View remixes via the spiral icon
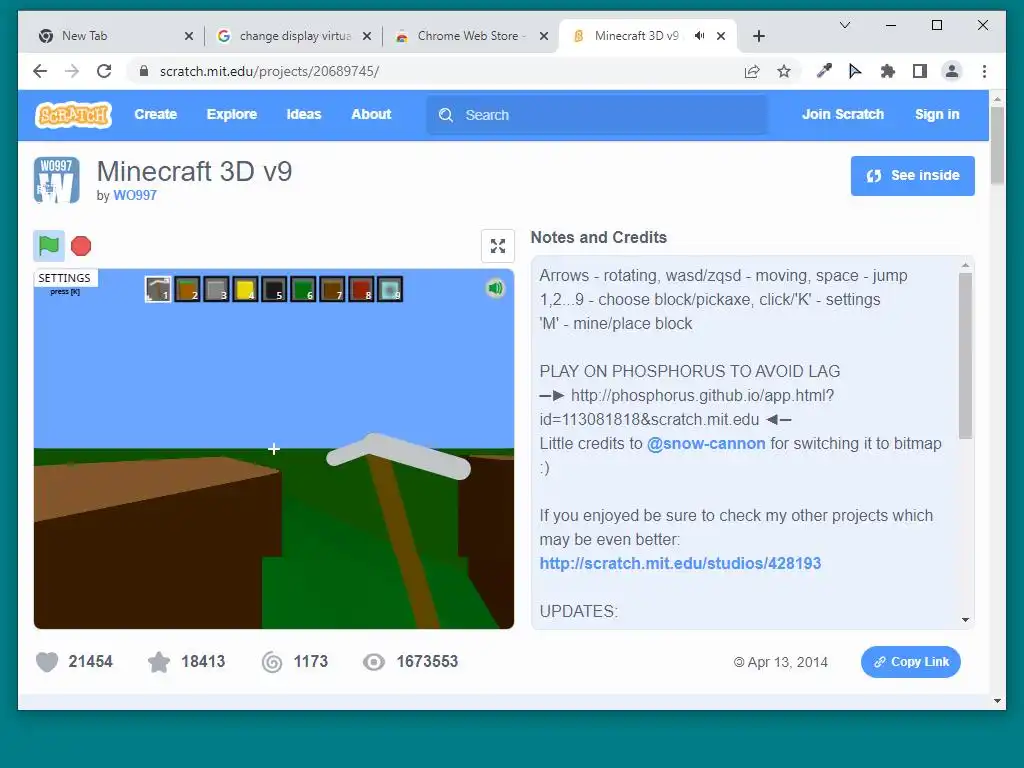This screenshot has height=768, width=1024. coord(272,662)
